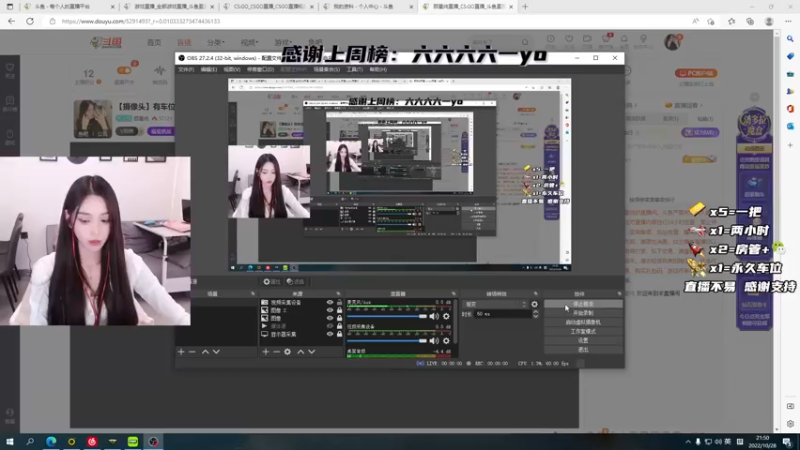The height and width of the screenshot is (450, 800).
Task: Pop out the 转场特效 (transitions) dock
Action: click(536, 294)
